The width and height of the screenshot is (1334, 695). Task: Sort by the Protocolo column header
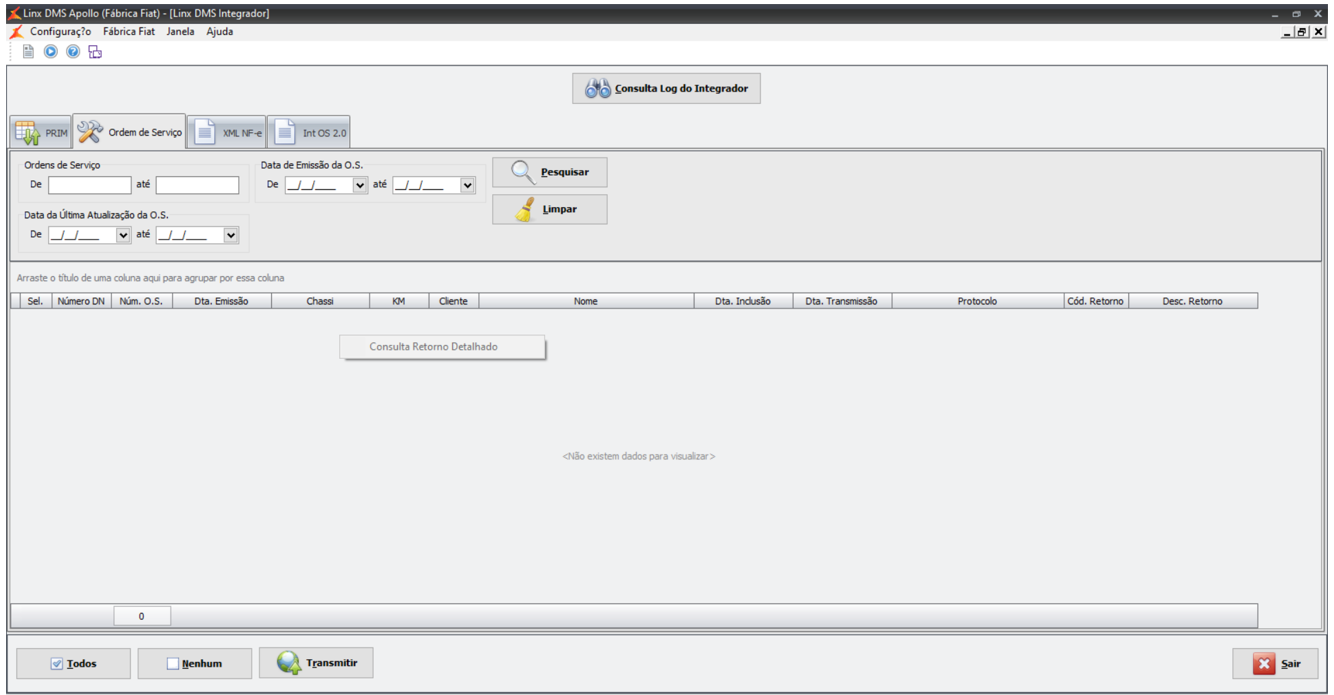[977, 301]
